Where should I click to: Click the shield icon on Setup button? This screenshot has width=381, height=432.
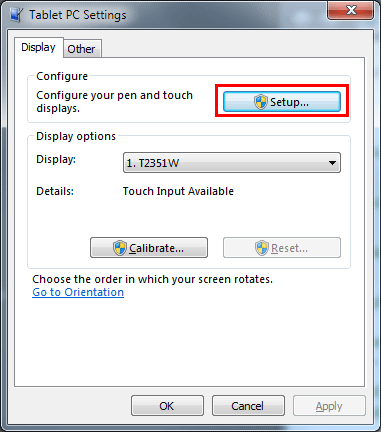pyautogui.click(x=260, y=102)
